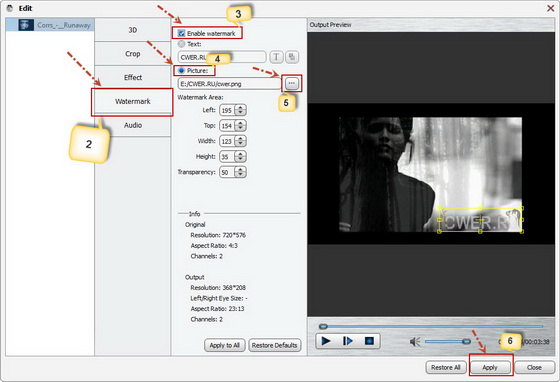Select the CWER.RU watermark box in preview
The width and height of the screenshot is (560, 382).
[x=480, y=220]
